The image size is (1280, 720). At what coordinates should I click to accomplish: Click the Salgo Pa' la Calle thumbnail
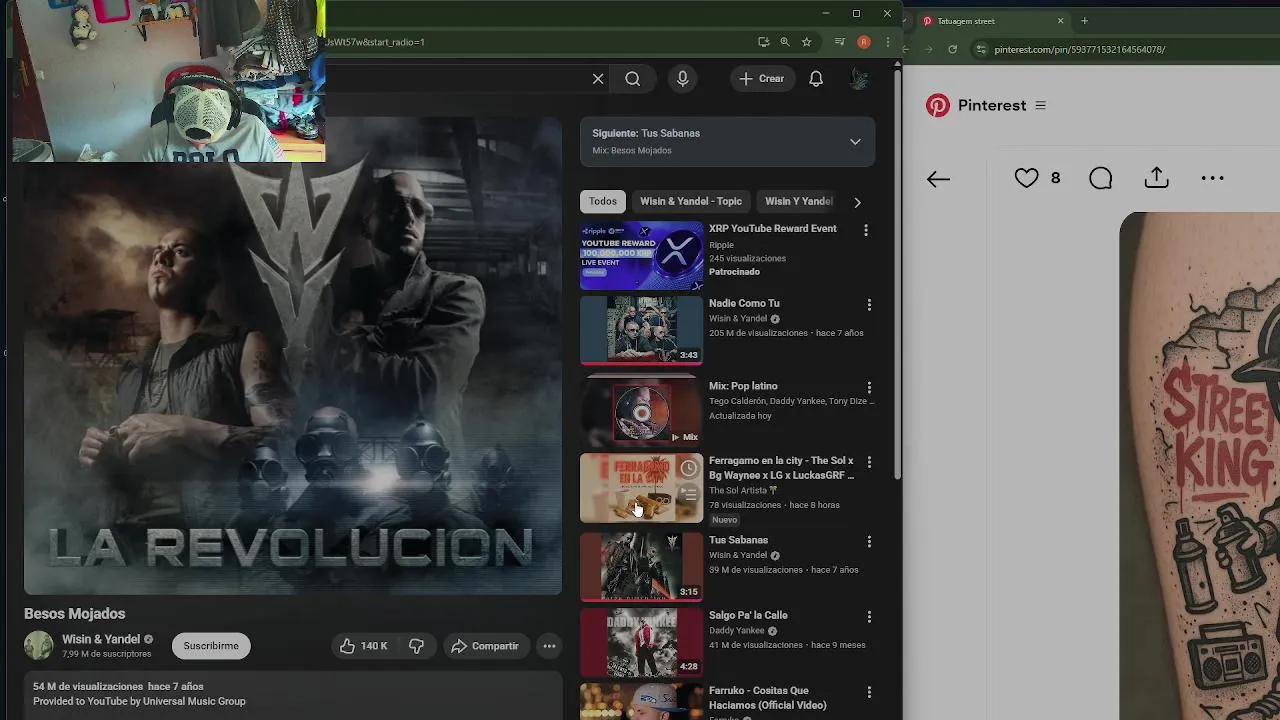641,643
